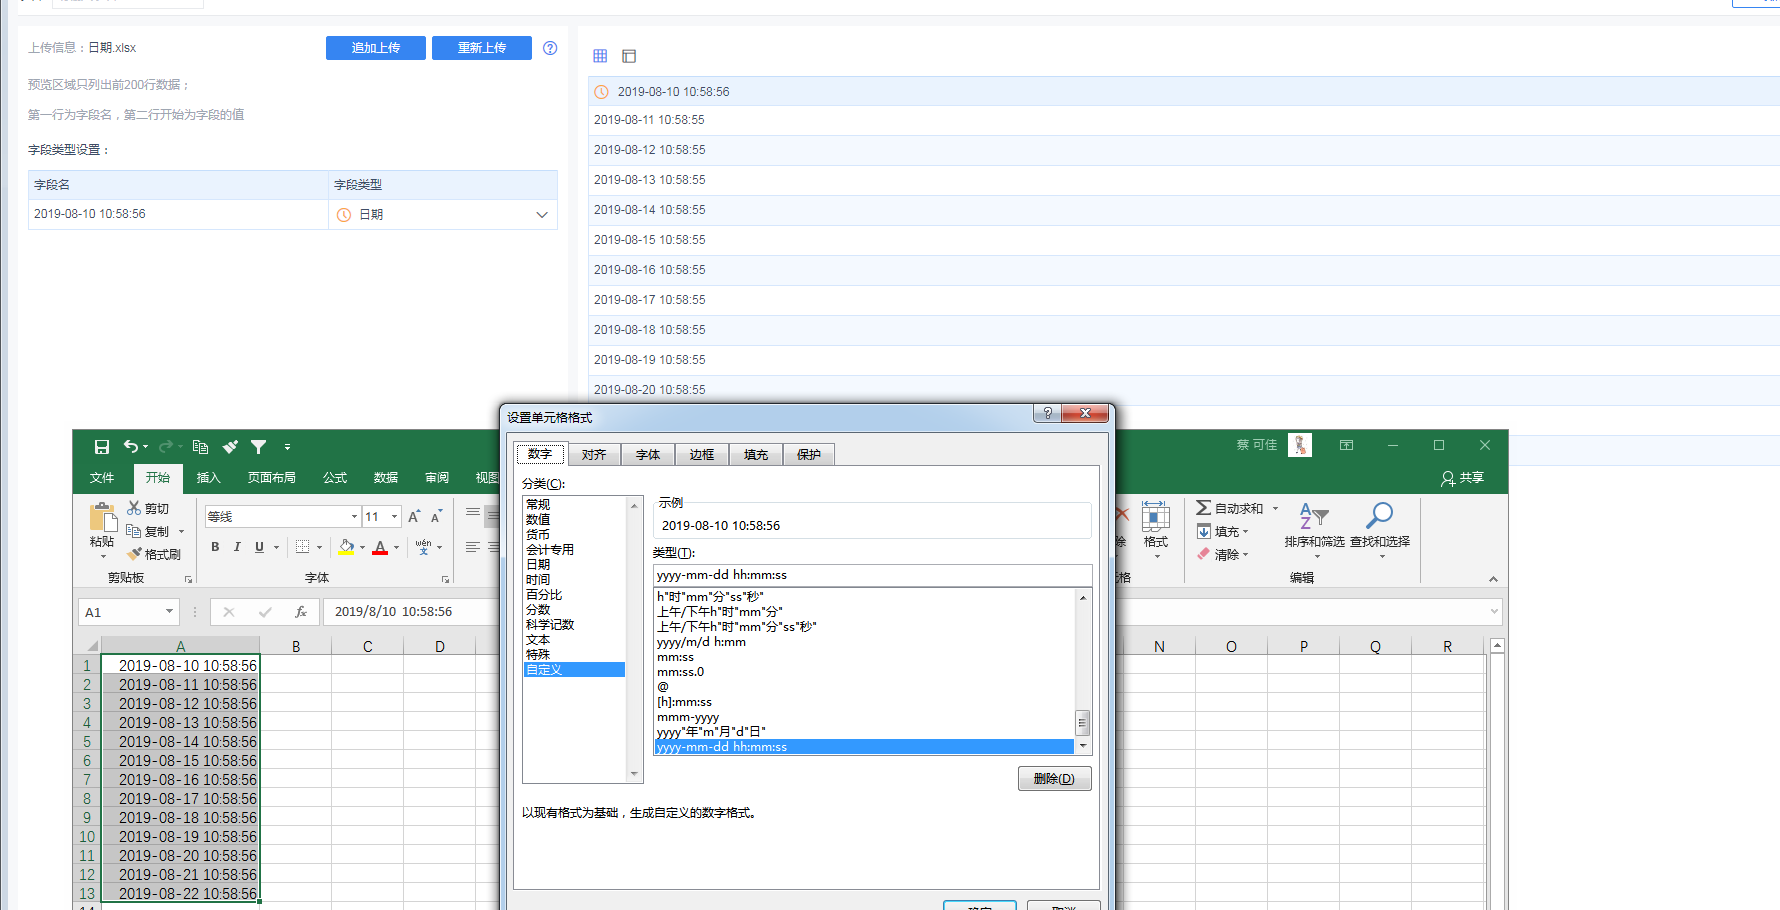Click the fx insert function icon
1780x910 pixels.
click(301, 612)
